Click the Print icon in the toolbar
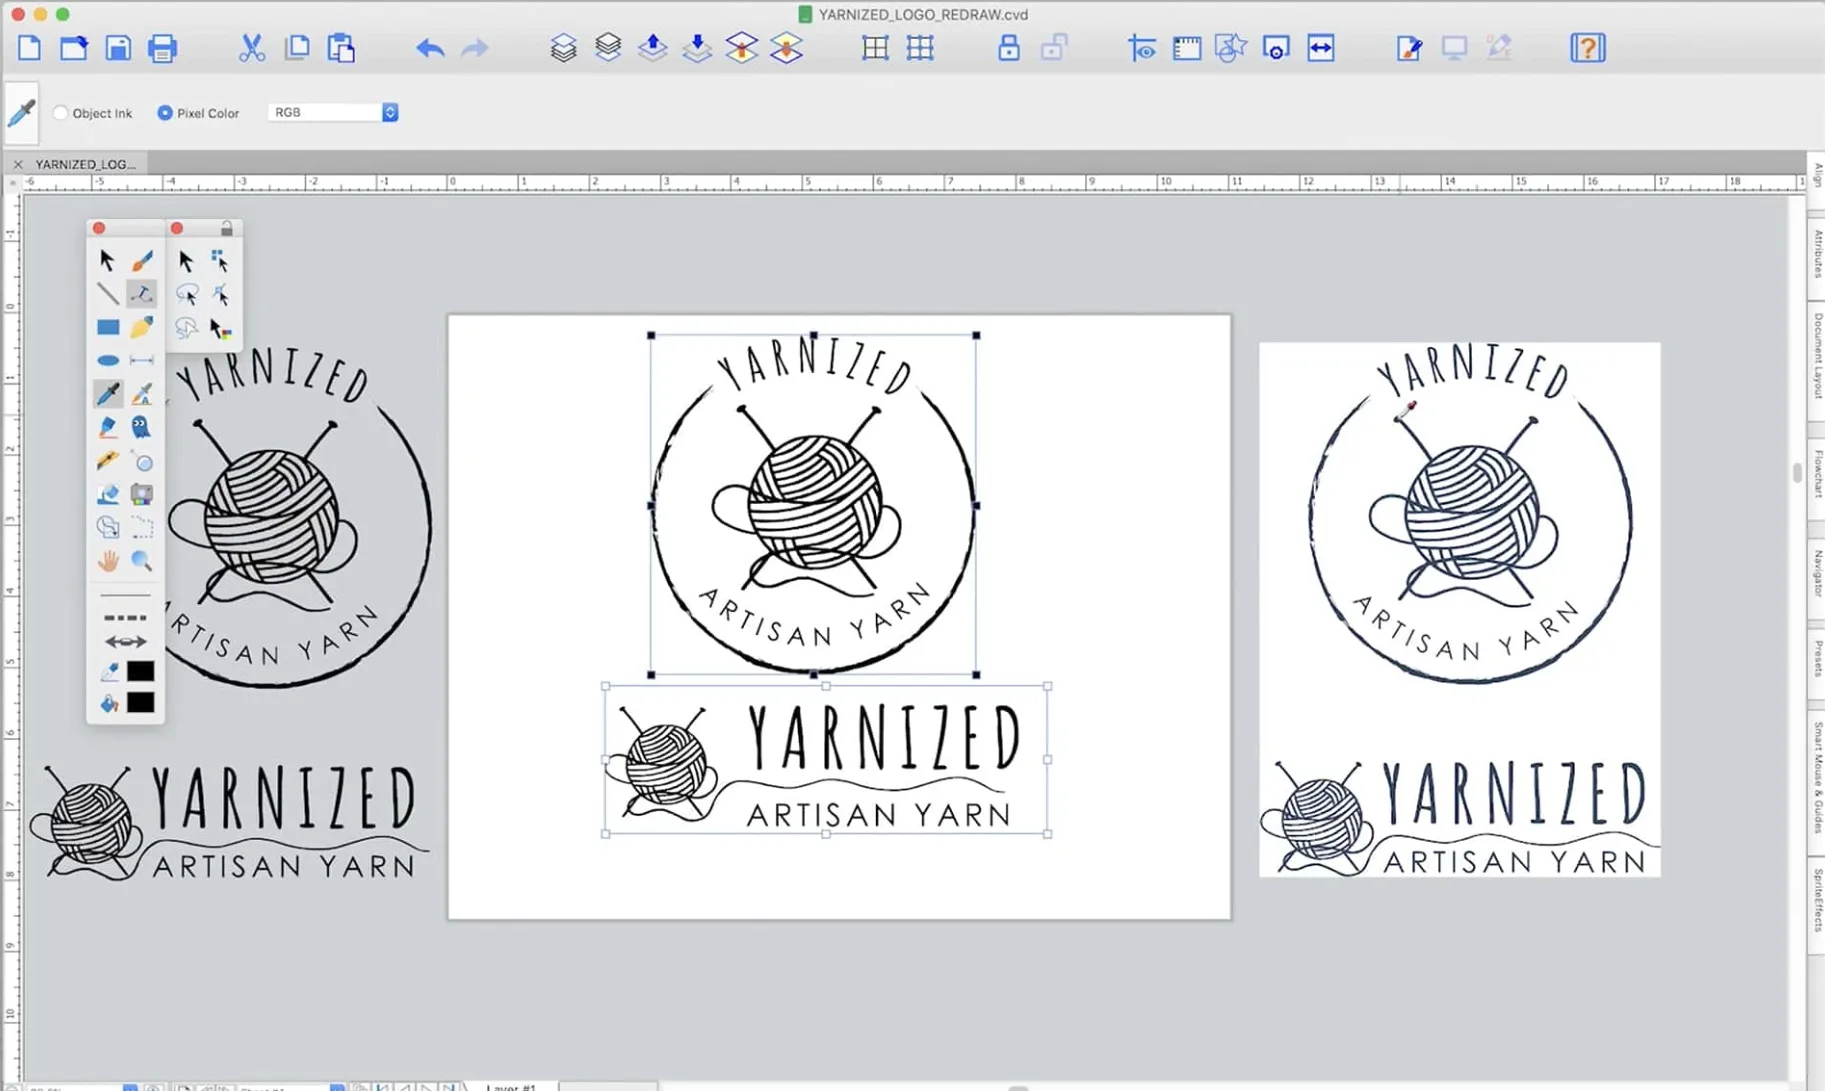This screenshot has height=1091, width=1825. (x=162, y=48)
